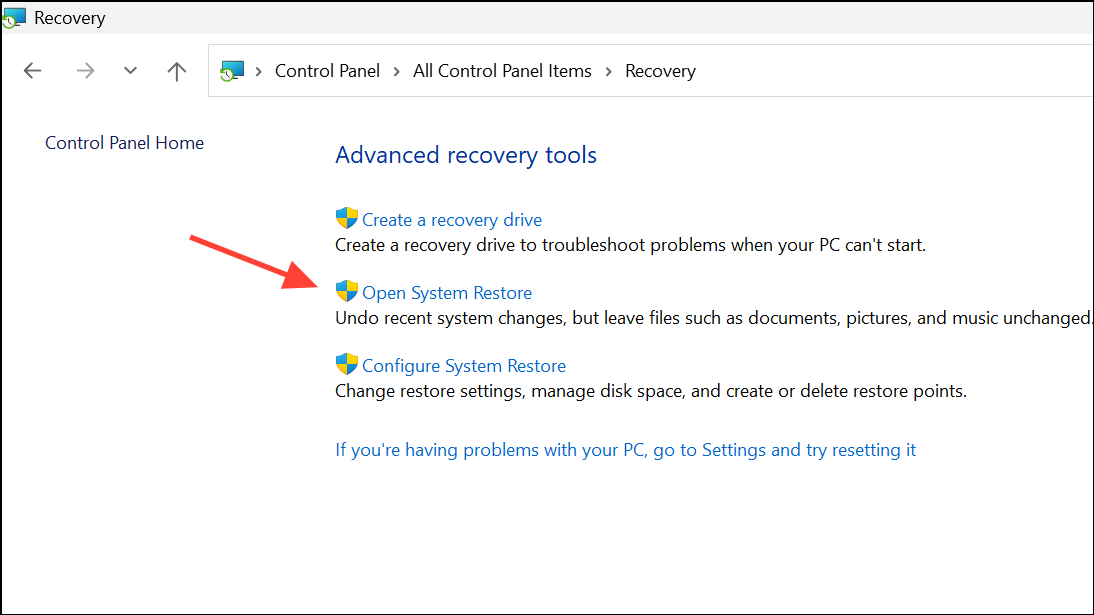Image resolution: width=1094 pixels, height=615 pixels.
Task: Select Control Panel in the breadcrumb path
Action: coord(327,70)
